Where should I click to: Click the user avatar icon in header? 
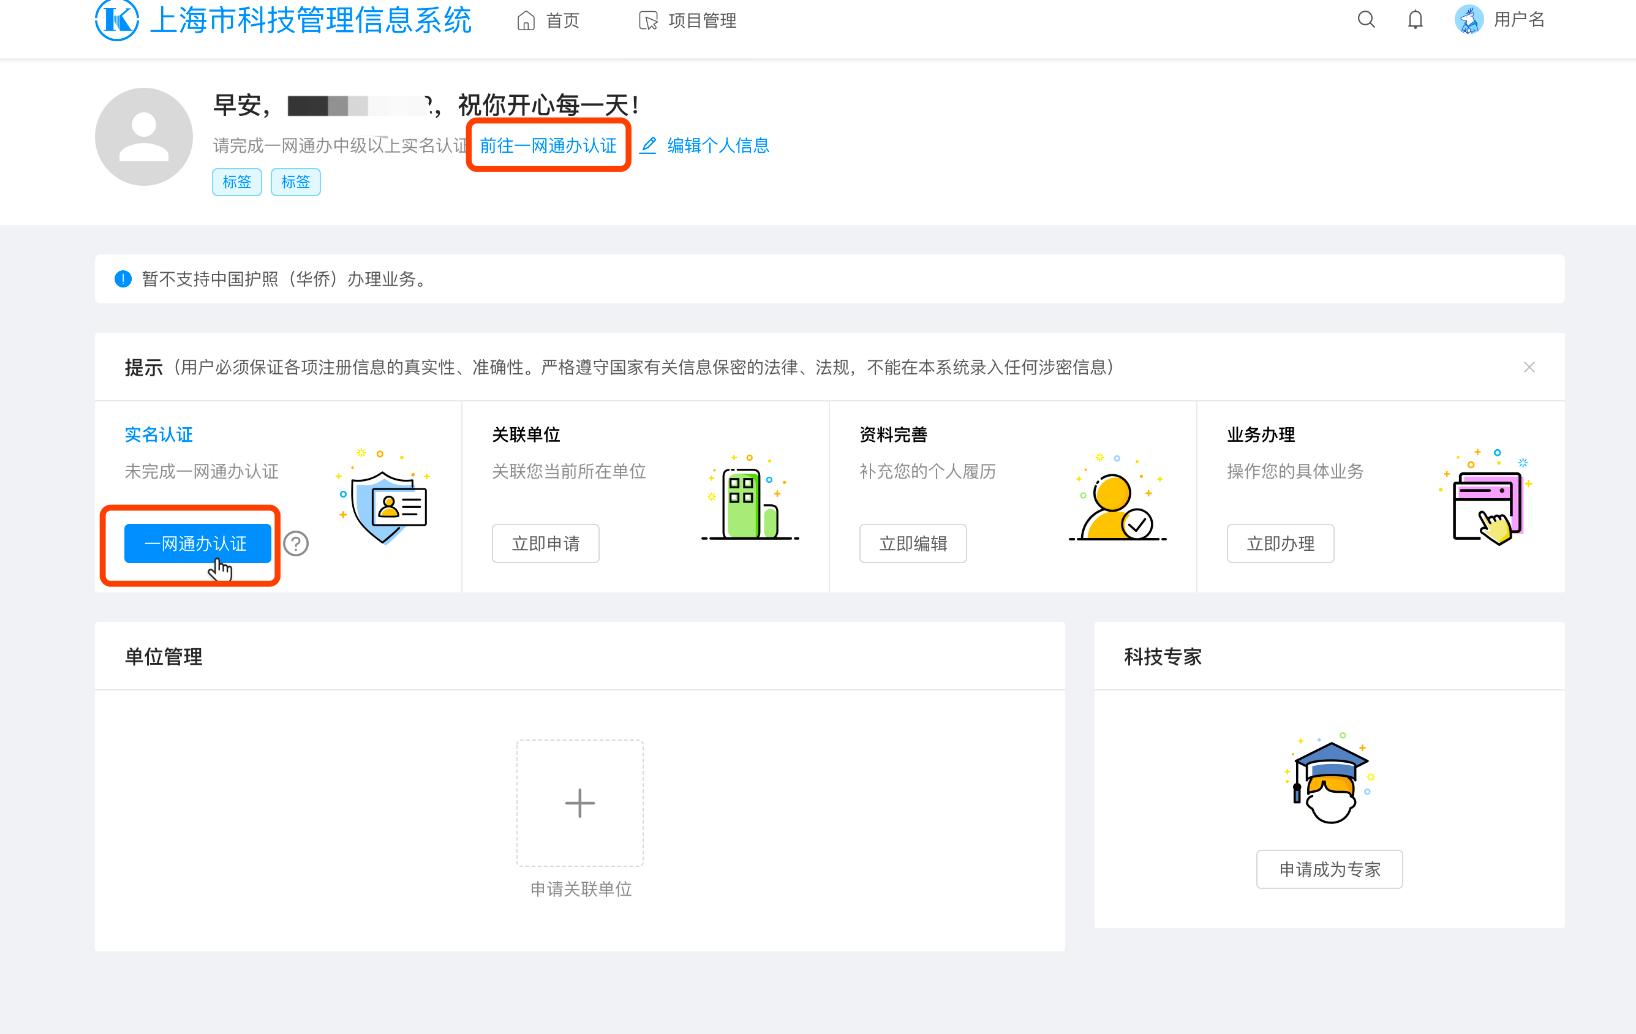[1469, 20]
